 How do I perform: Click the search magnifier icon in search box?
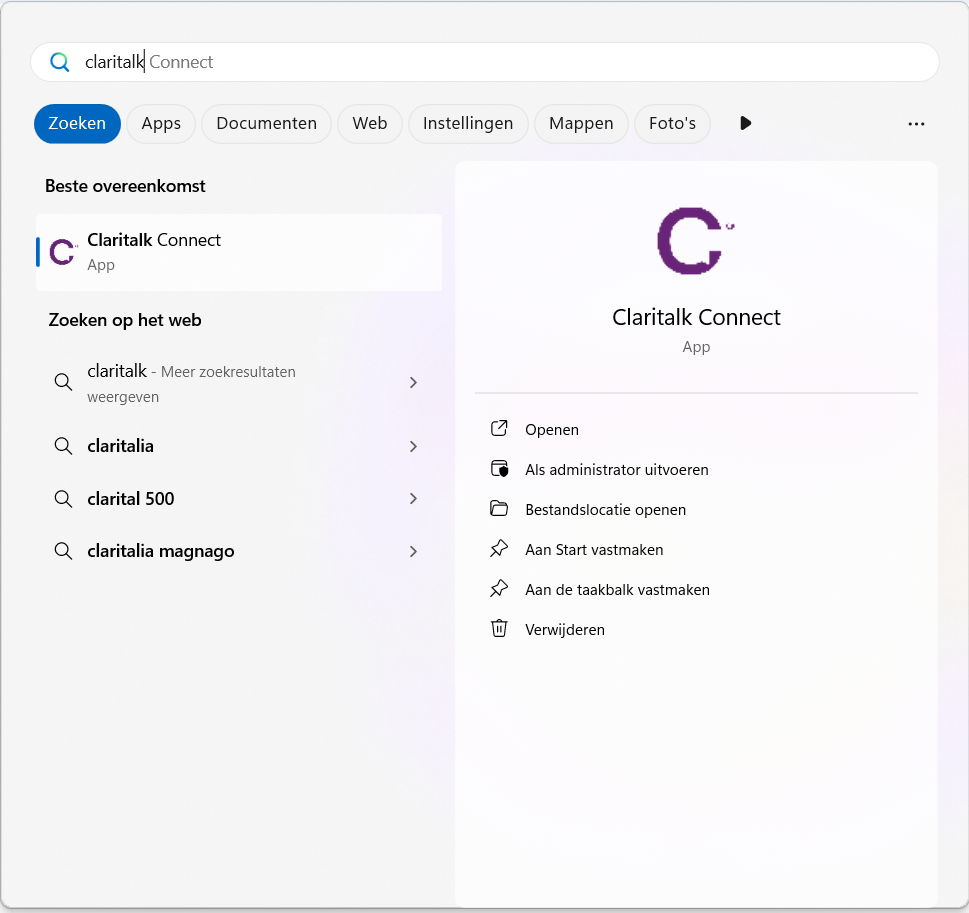[59, 62]
